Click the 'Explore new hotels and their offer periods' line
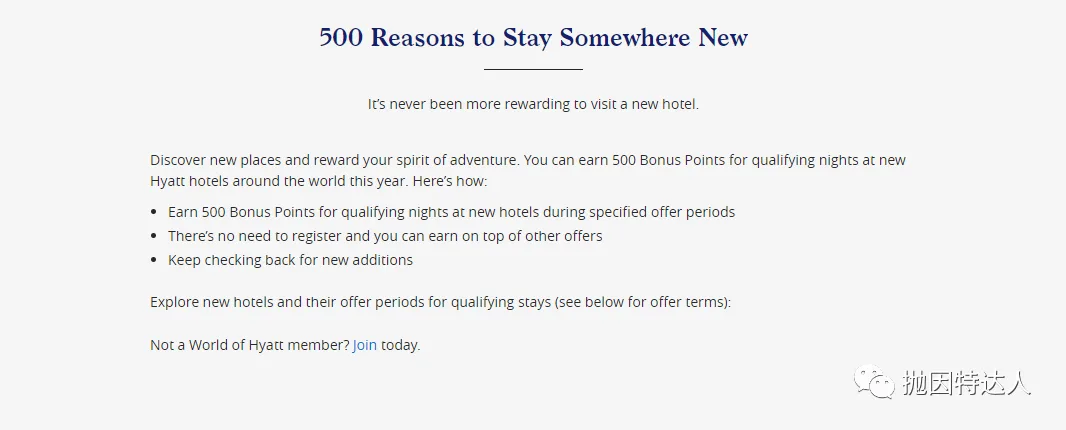The image size is (1066, 430). [441, 301]
